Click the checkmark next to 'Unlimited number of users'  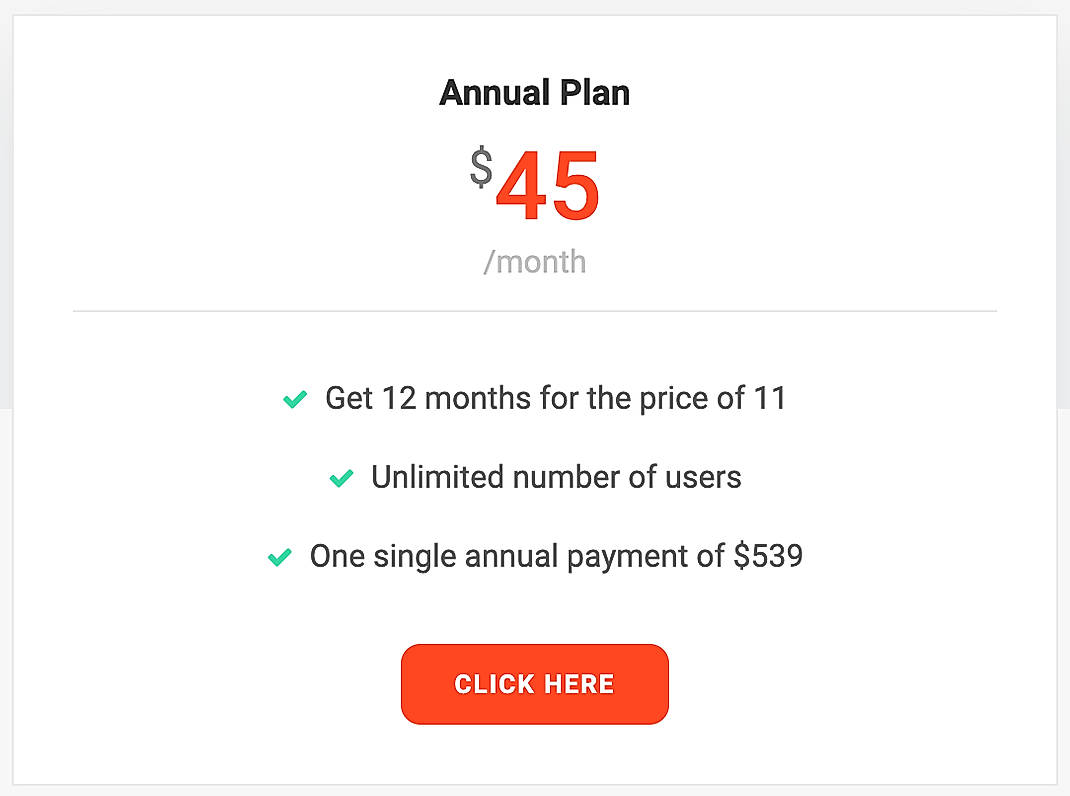[341, 477]
